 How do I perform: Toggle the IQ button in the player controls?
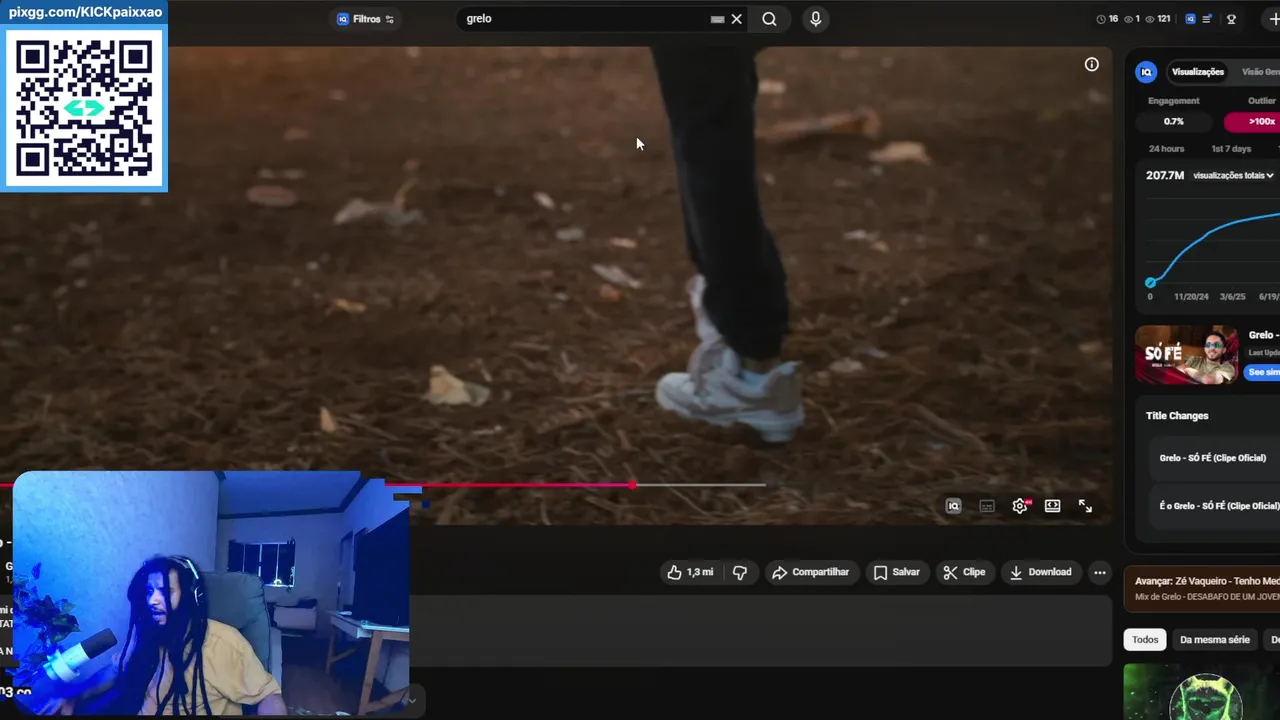click(954, 506)
